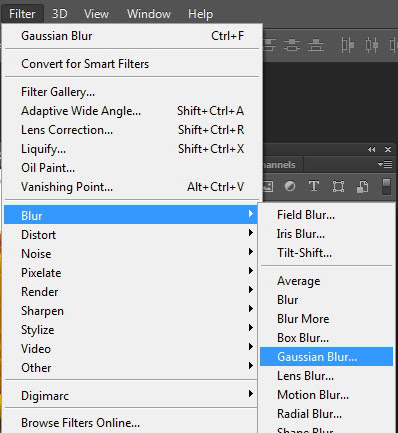398x433 pixels.
Task: Click the distribute vertical centers icon
Action: pyautogui.click(x=292, y=45)
